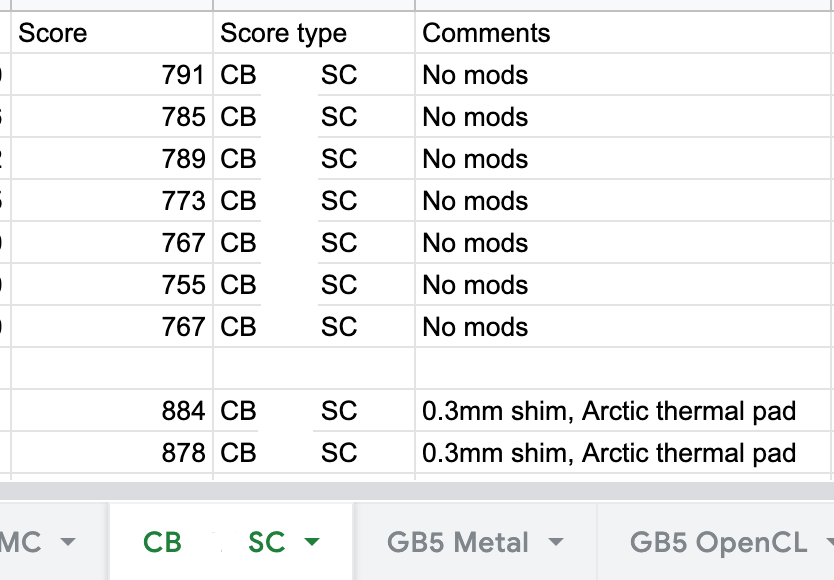Viewport: 834px width, 580px height.
Task: Select the score cell showing 773
Action: pos(112,201)
